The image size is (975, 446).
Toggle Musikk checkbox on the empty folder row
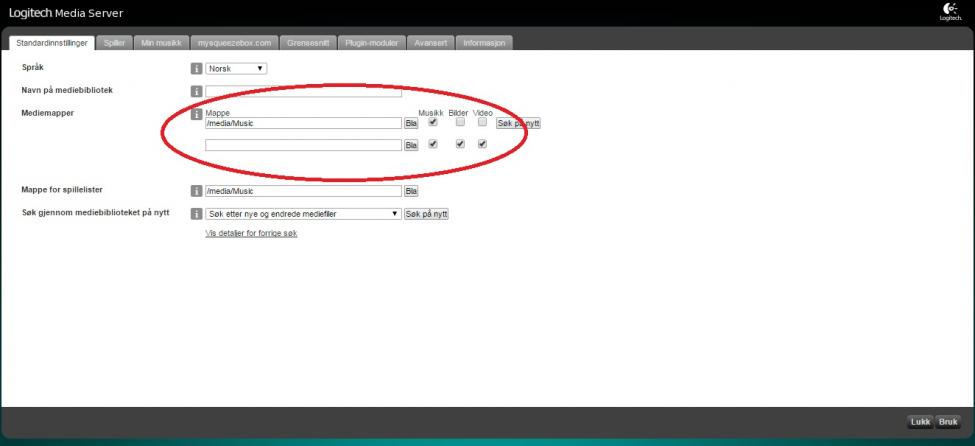click(x=433, y=144)
